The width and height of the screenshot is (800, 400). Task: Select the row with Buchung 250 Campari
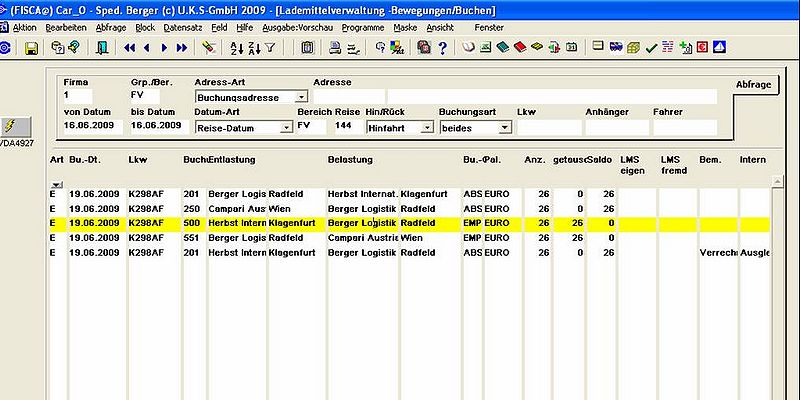[409, 209]
